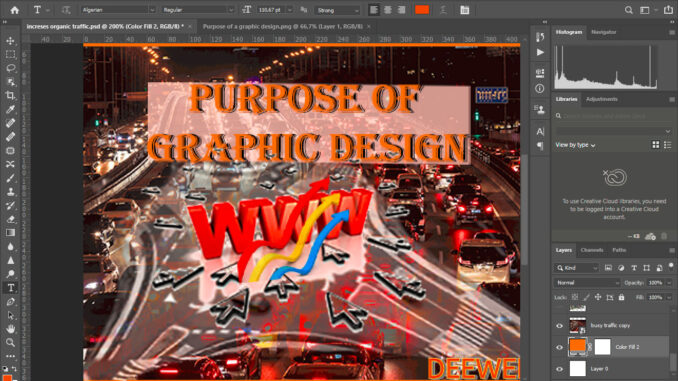Open the Paragraph panel icon in side strip

pos(540,146)
